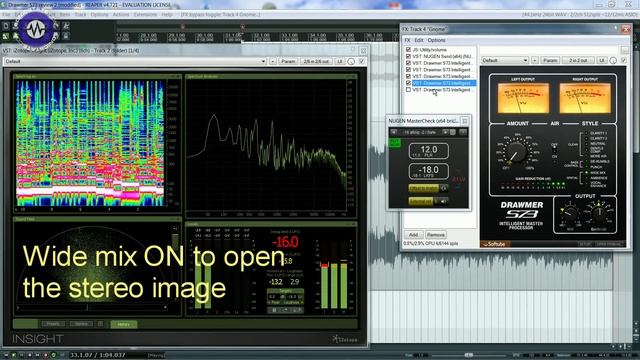
Task: Select the DE-RUMBLE style on Drawmer
Action: (x=598, y=162)
